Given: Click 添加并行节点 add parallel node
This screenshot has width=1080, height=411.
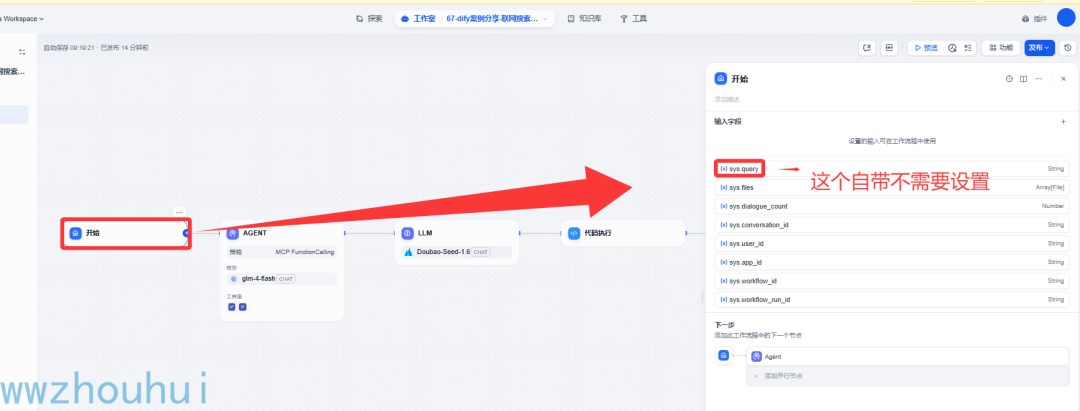Looking at the screenshot, I should (x=908, y=376).
